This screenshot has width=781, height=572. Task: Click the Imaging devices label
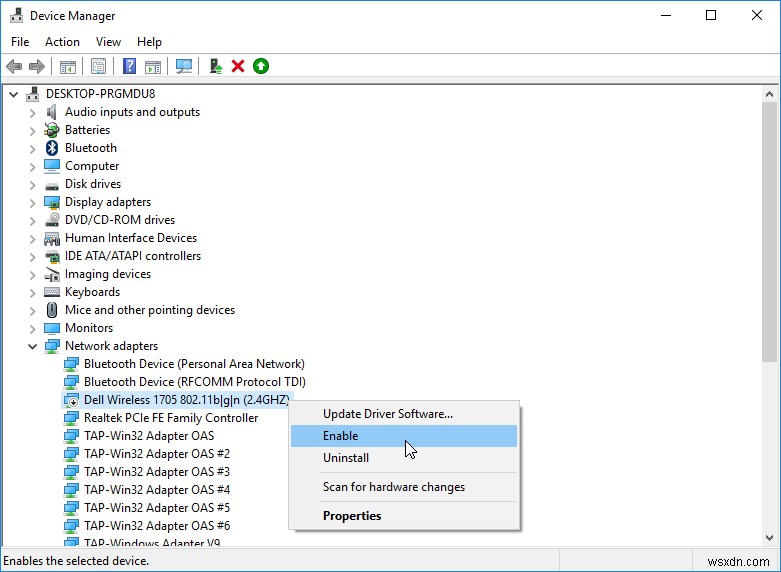pos(108,274)
